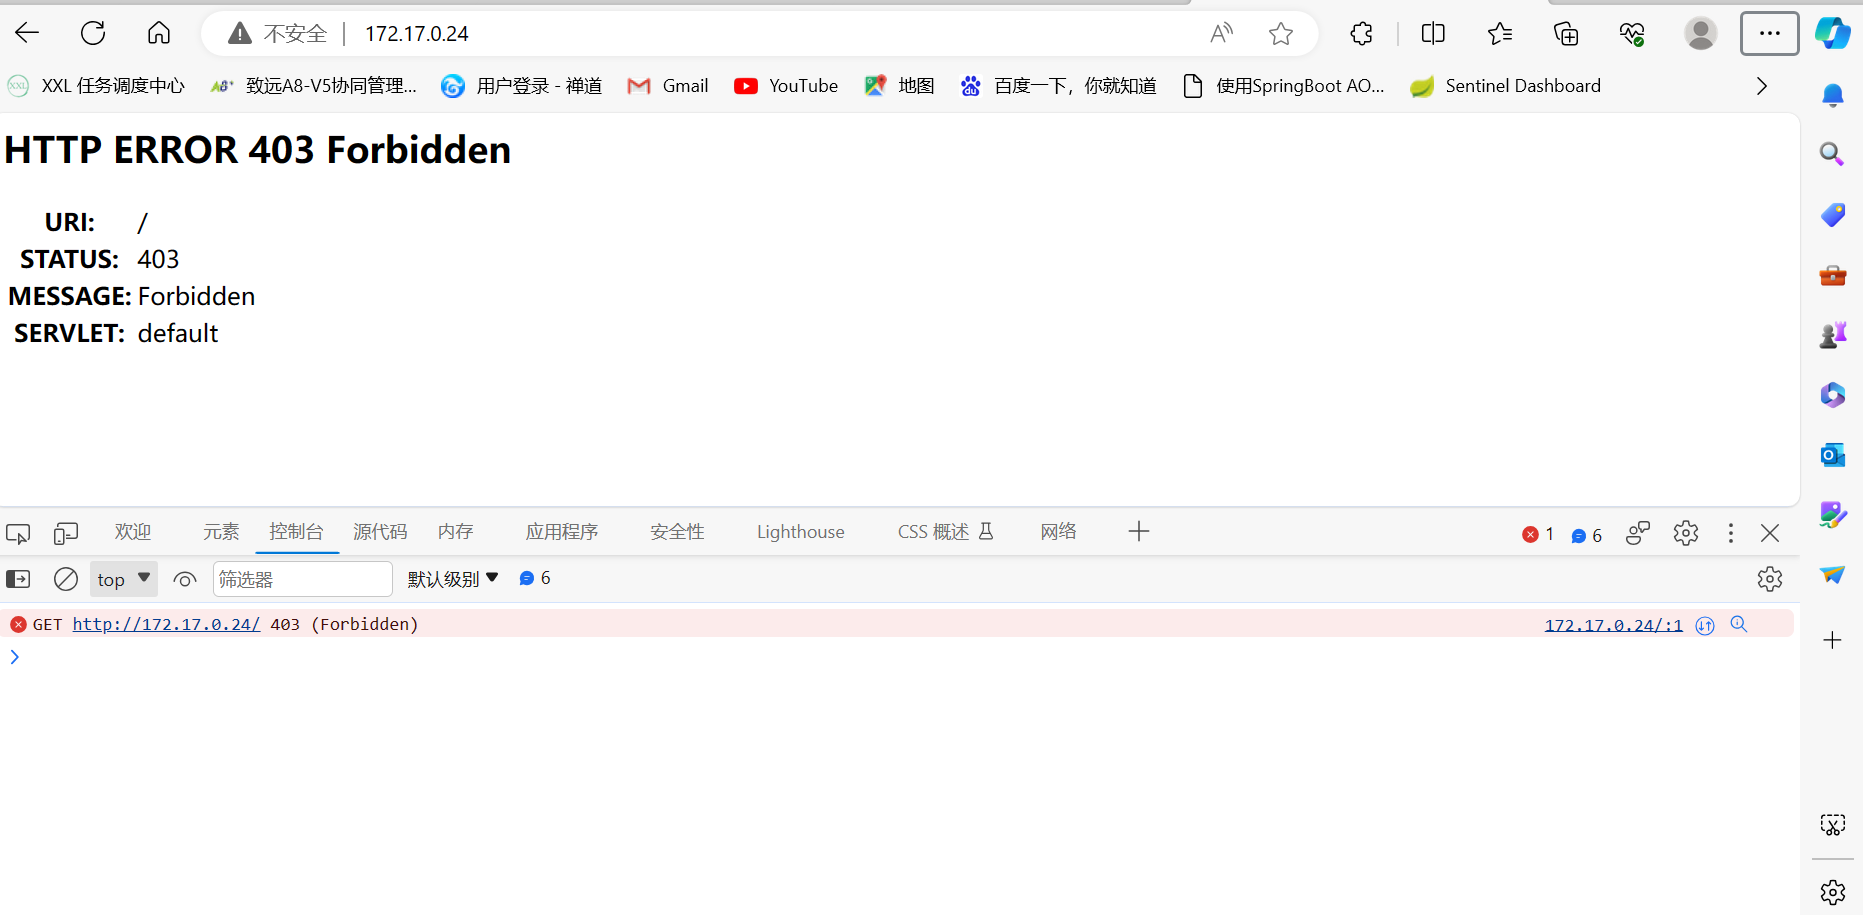Toggle device emulation in DevTools
This screenshot has width=1863, height=915.
point(66,533)
